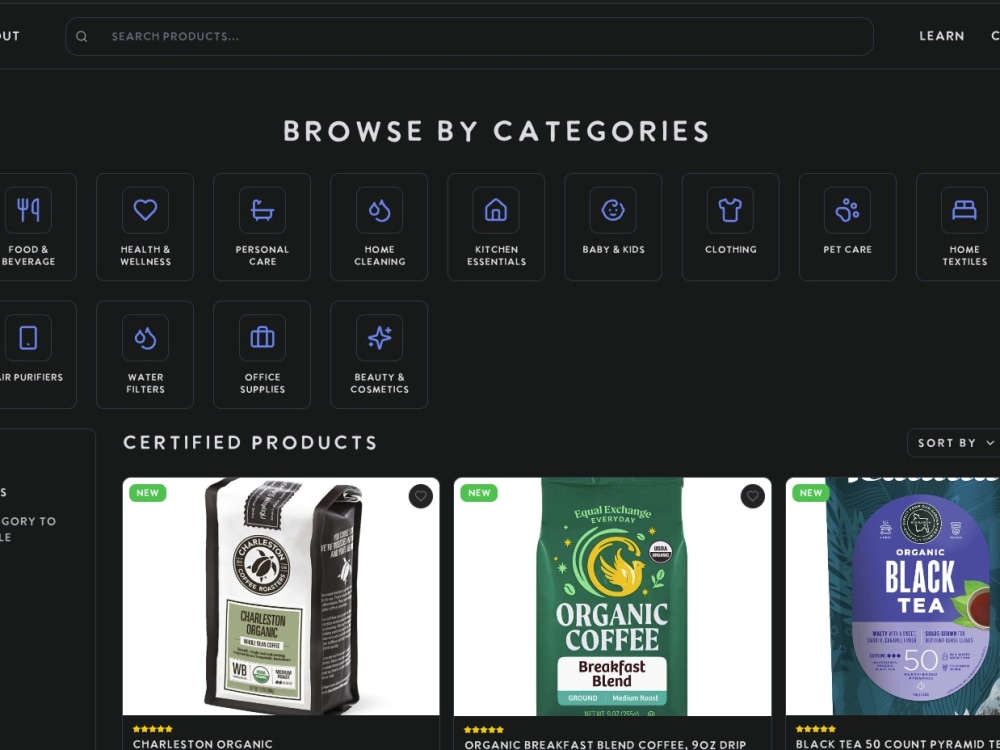Click the search magnifier icon
Image resolution: width=1000 pixels, height=750 pixels.
(82, 36)
